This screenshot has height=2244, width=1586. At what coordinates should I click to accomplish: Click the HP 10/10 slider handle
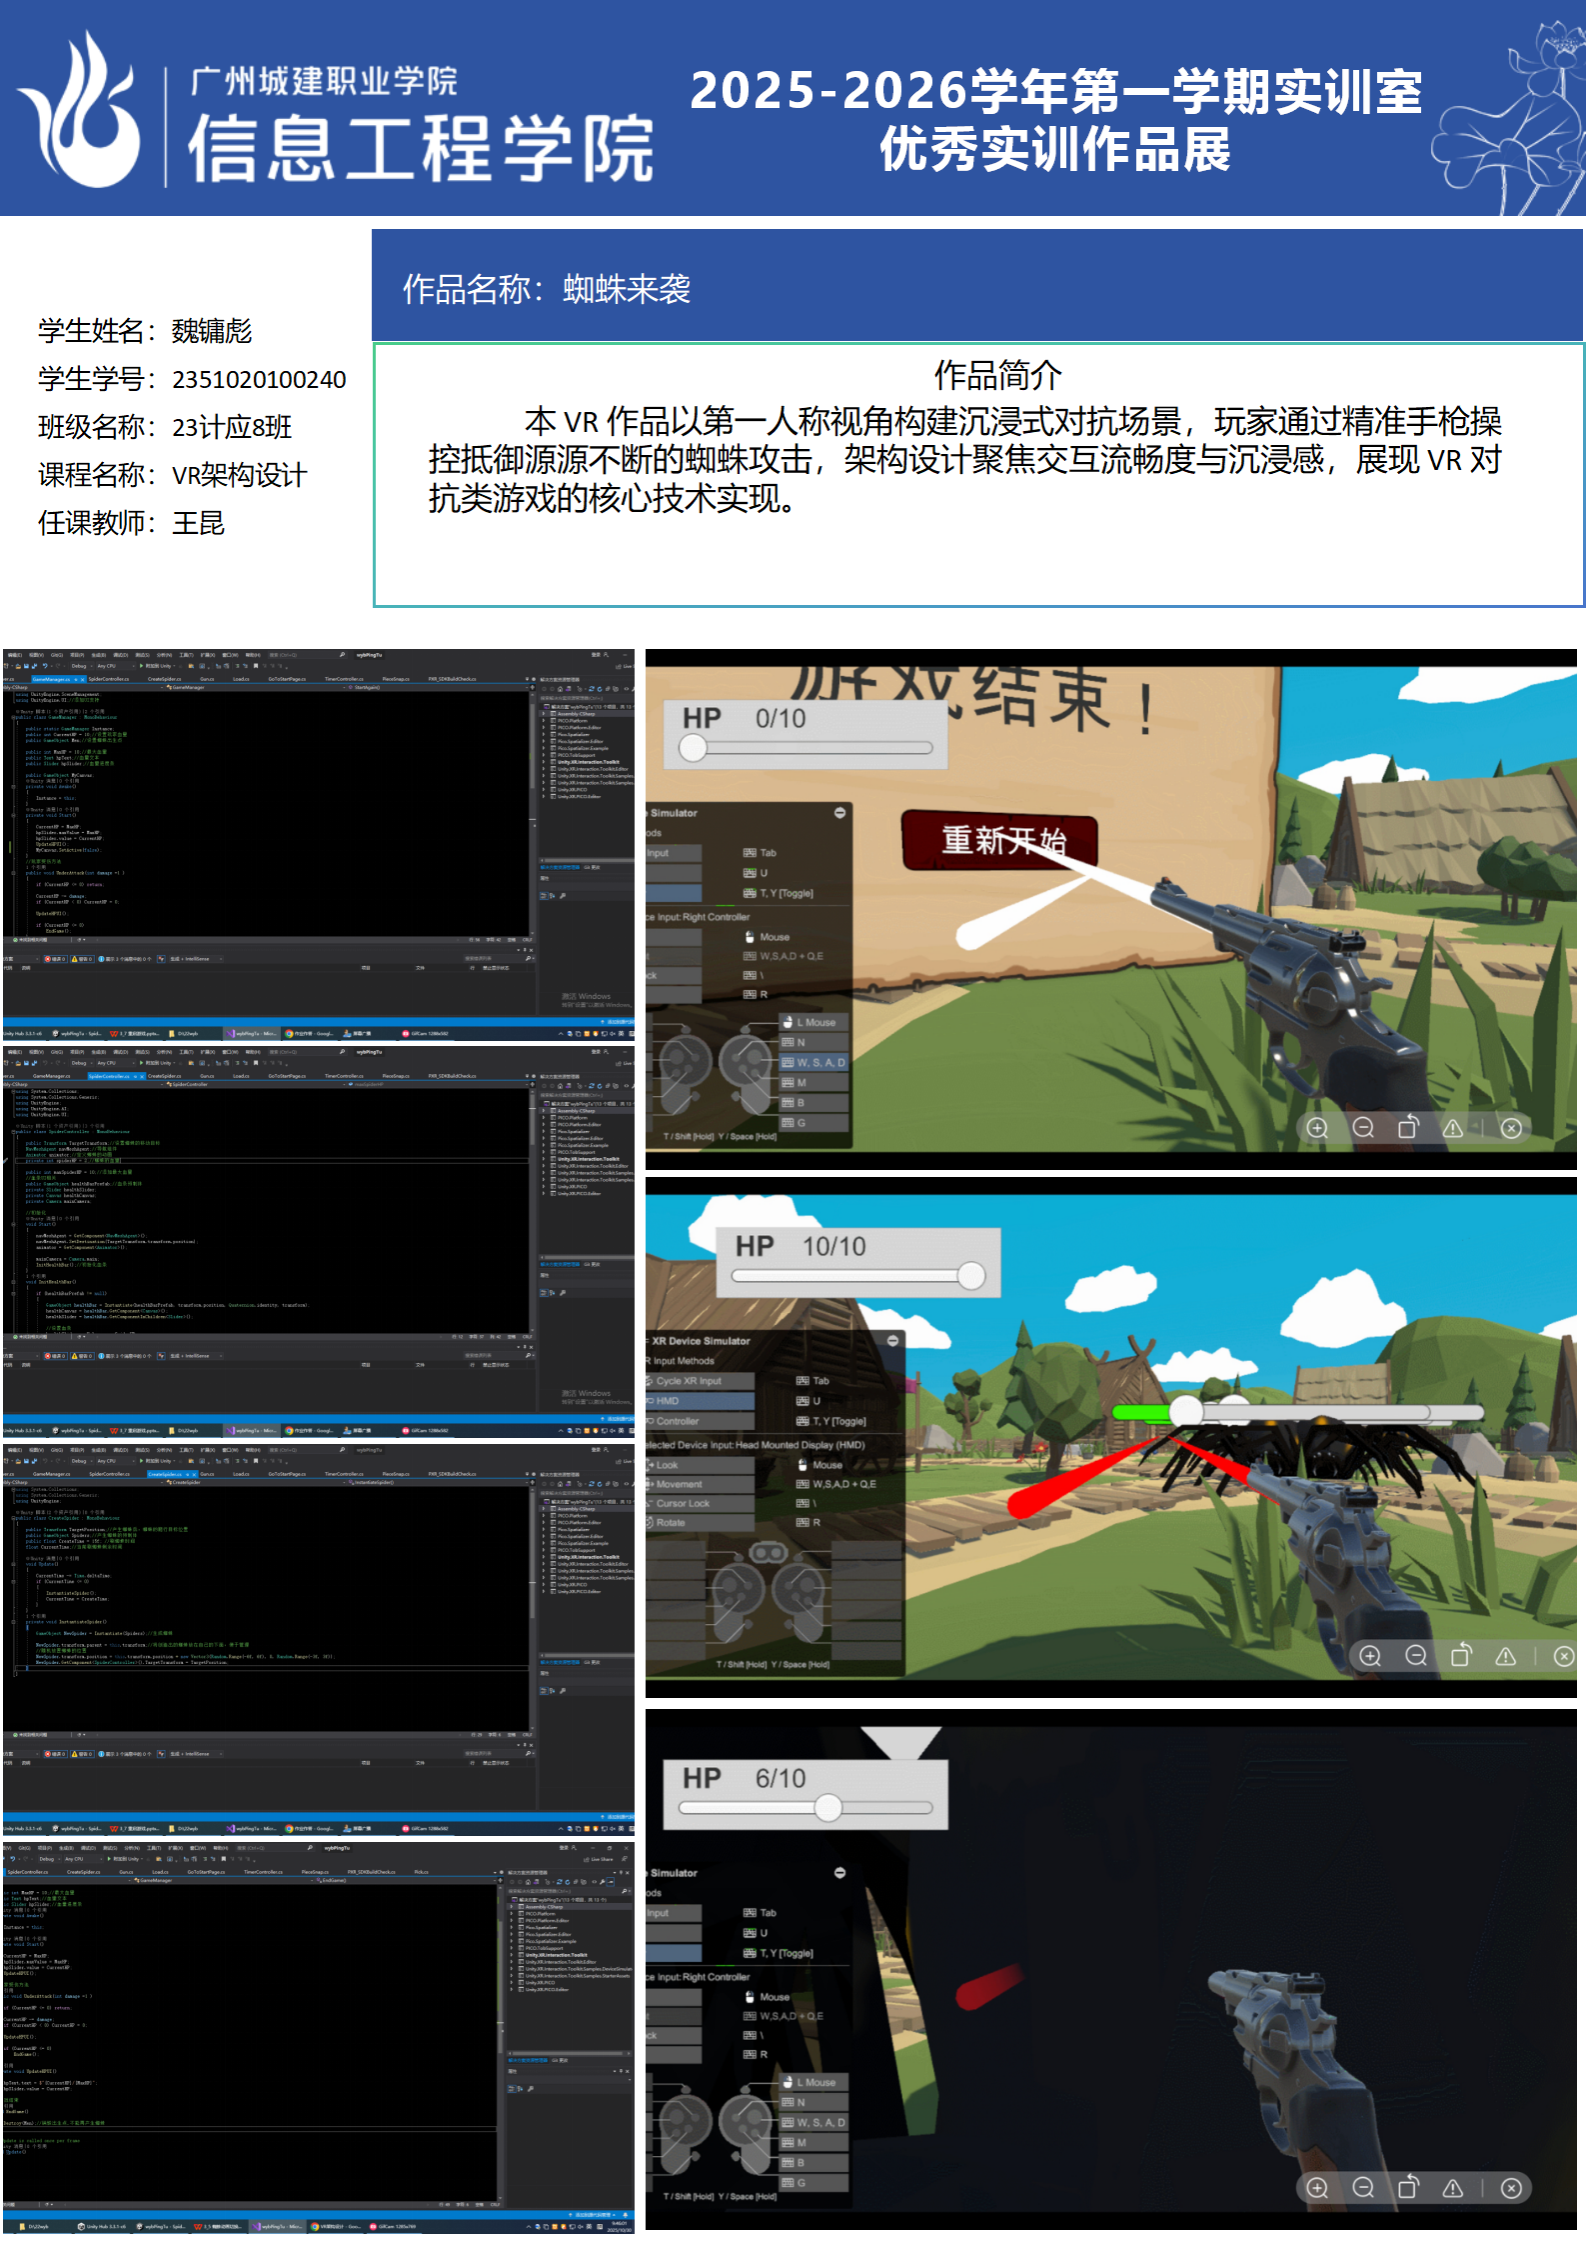tap(970, 1275)
